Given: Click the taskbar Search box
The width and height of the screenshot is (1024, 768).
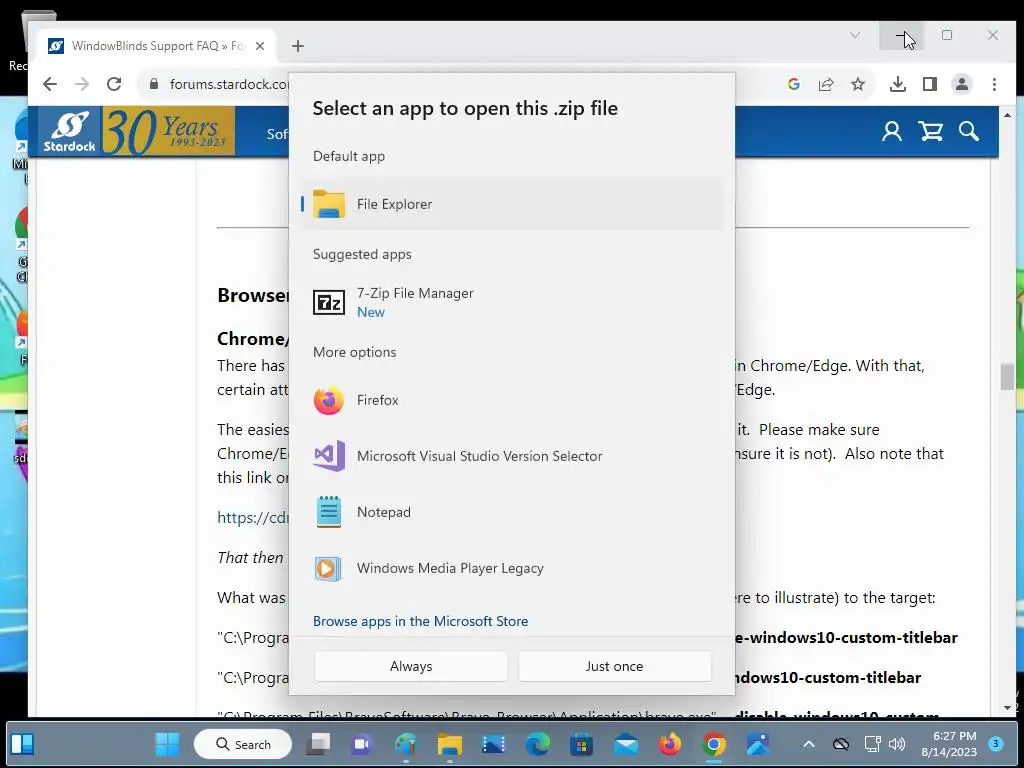Looking at the screenshot, I should coord(243,744).
